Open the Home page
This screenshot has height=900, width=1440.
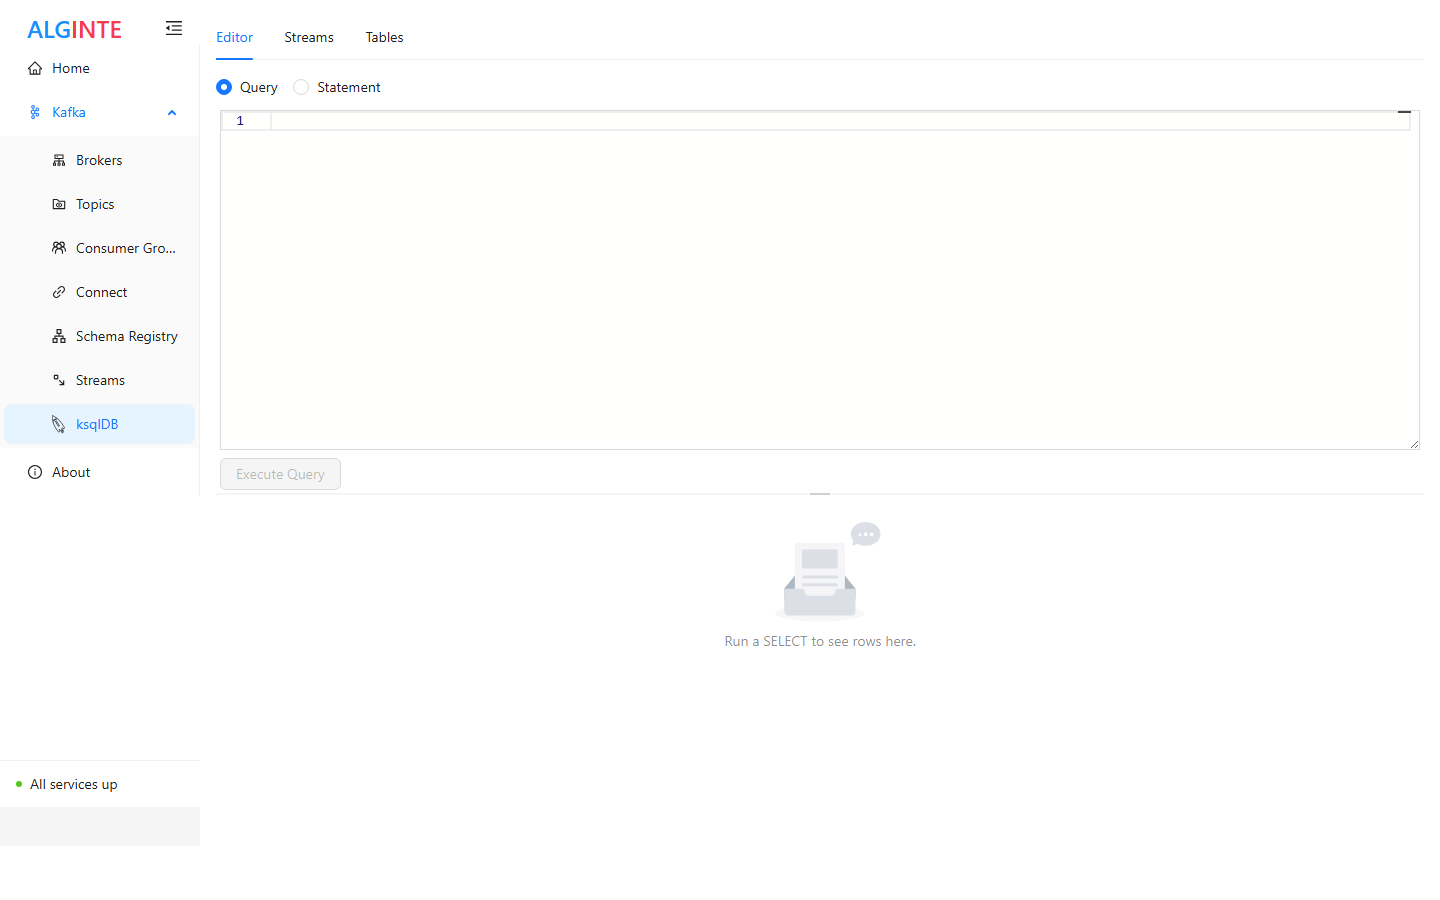coord(99,68)
